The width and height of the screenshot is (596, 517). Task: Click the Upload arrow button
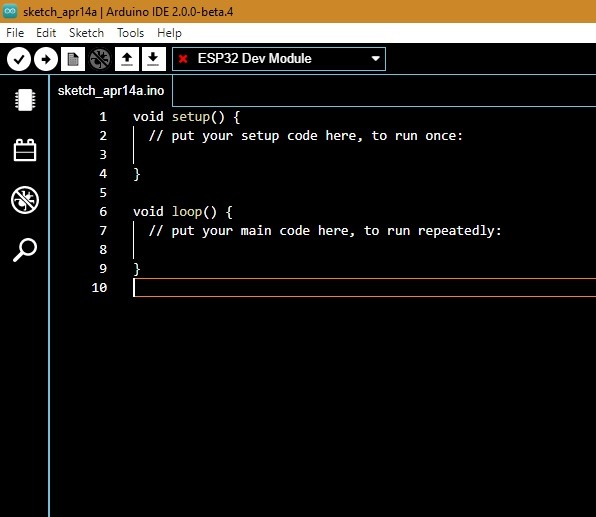(46, 59)
